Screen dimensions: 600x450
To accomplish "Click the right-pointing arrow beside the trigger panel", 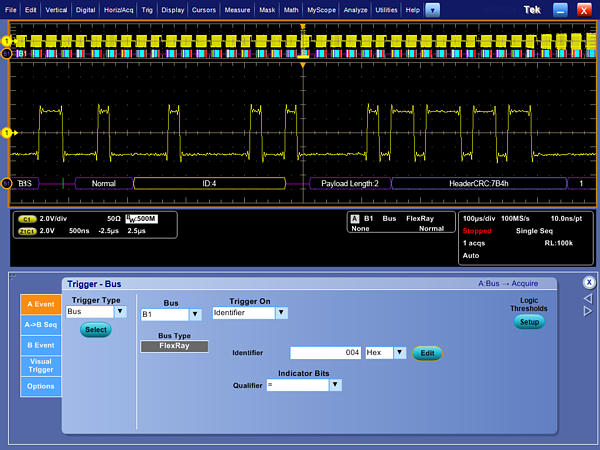I will coord(588,311).
